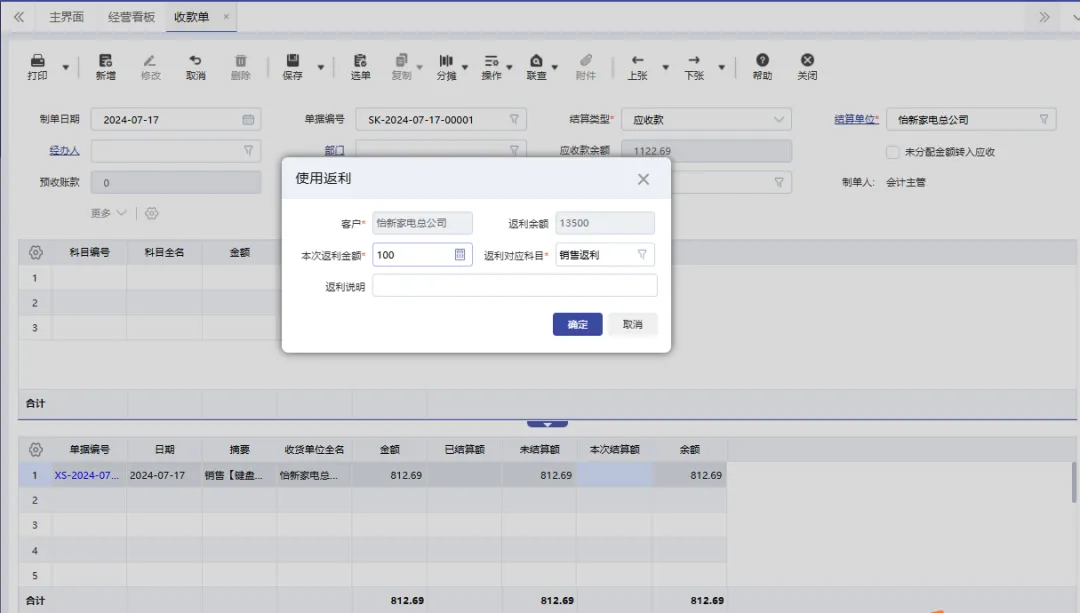Screen dimensions: 1080x613
Task: Open the 经办人 link
Action: point(64,149)
